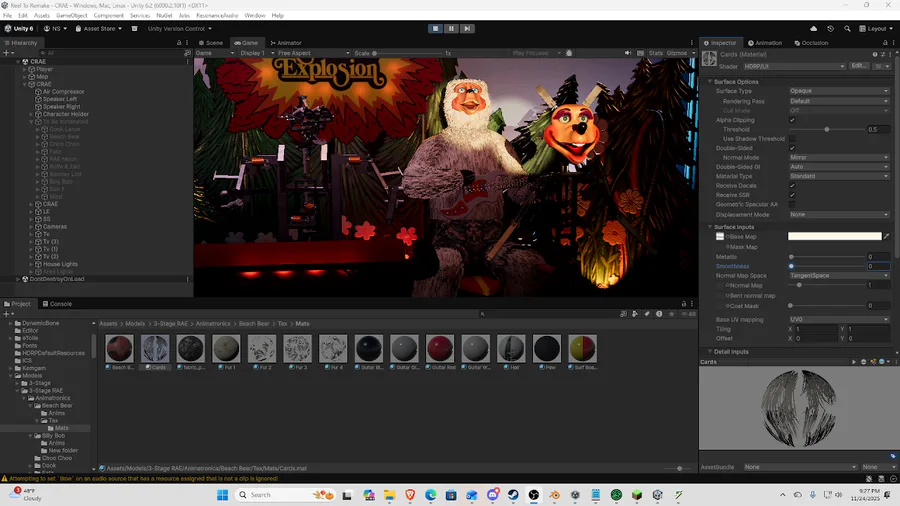Adjust the Alpha Clipping Threshold slider
The width and height of the screenshot is (900, 506).
[x=827, y=130]
